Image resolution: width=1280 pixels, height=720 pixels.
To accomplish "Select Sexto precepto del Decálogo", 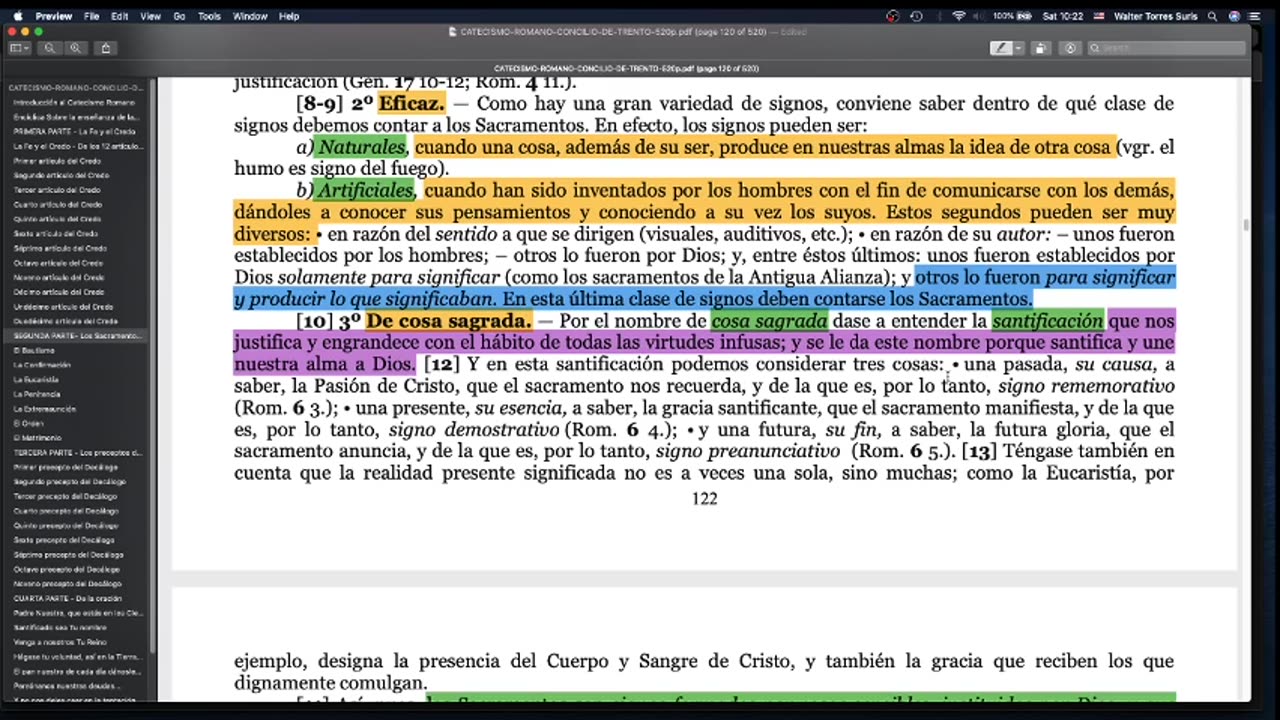I will (x=64, y=540).
